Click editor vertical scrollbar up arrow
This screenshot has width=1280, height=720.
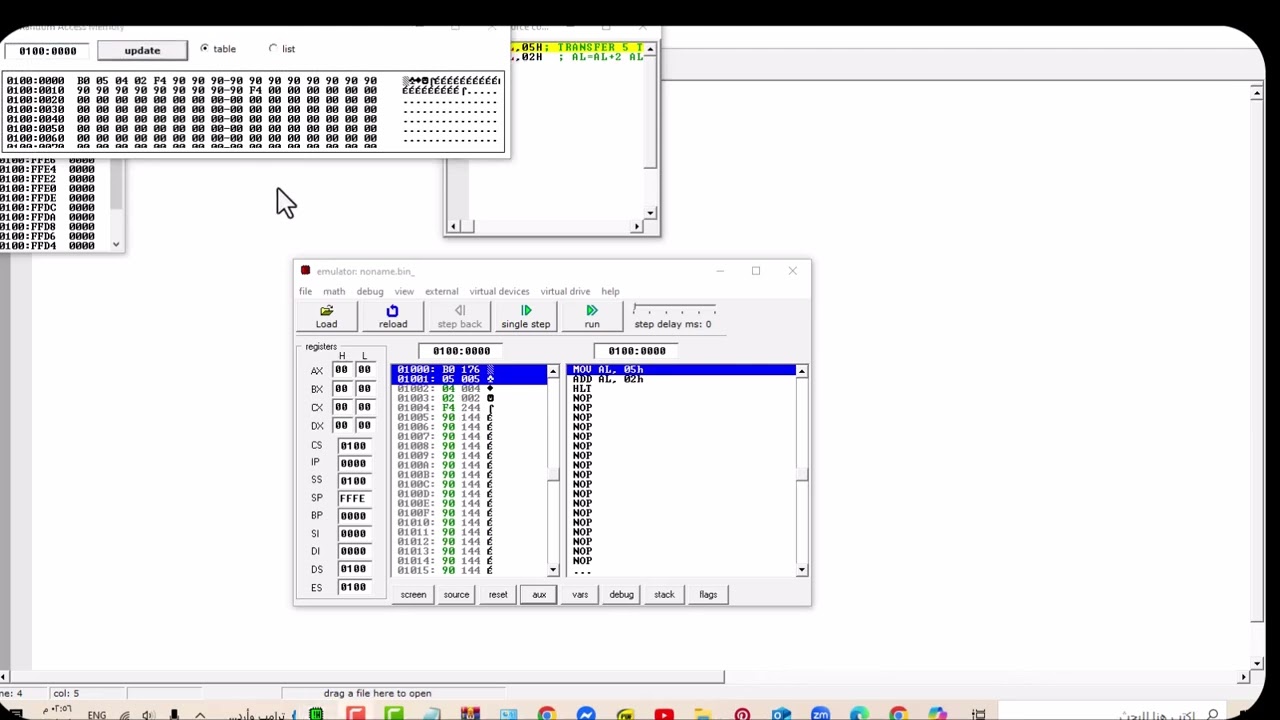[1257, 92]
